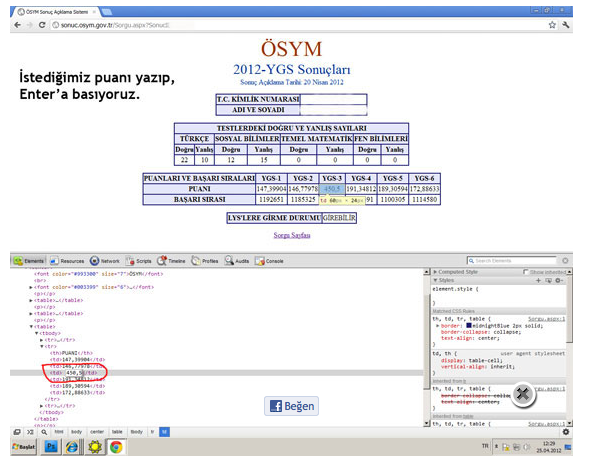Enable the Show inherited checkbox

[526, 272]
